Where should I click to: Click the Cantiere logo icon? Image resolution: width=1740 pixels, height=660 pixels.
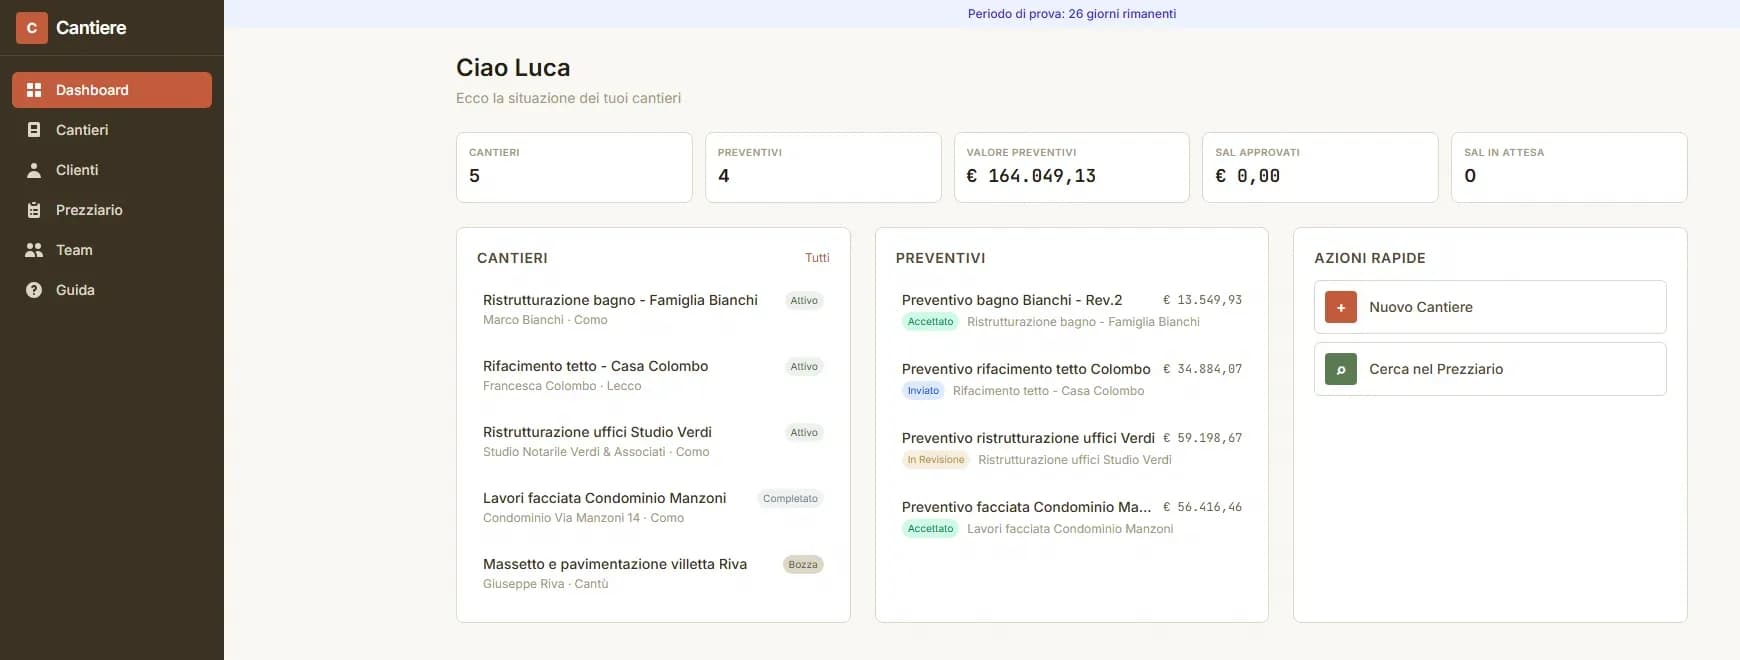point(32,28)
